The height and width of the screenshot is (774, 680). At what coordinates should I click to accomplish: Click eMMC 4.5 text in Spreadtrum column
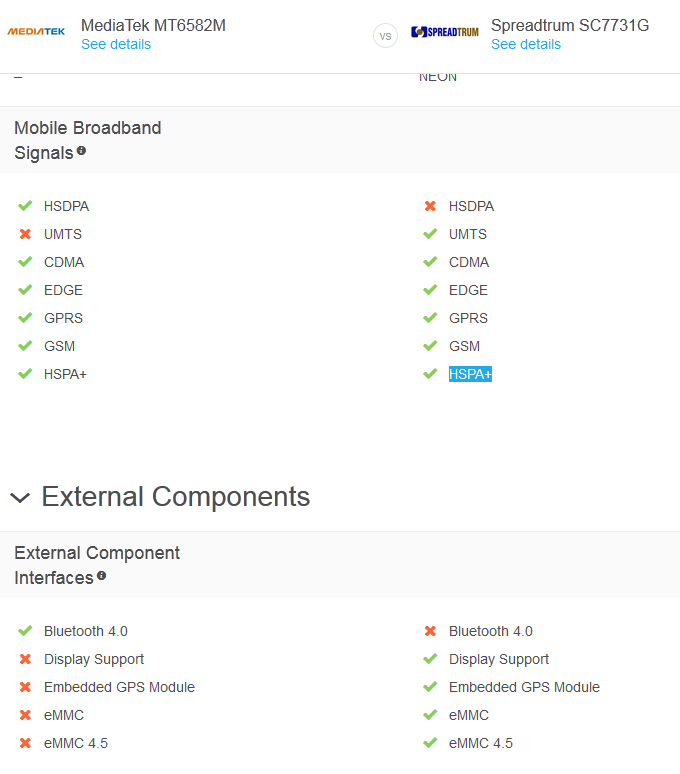click(481, 743)
